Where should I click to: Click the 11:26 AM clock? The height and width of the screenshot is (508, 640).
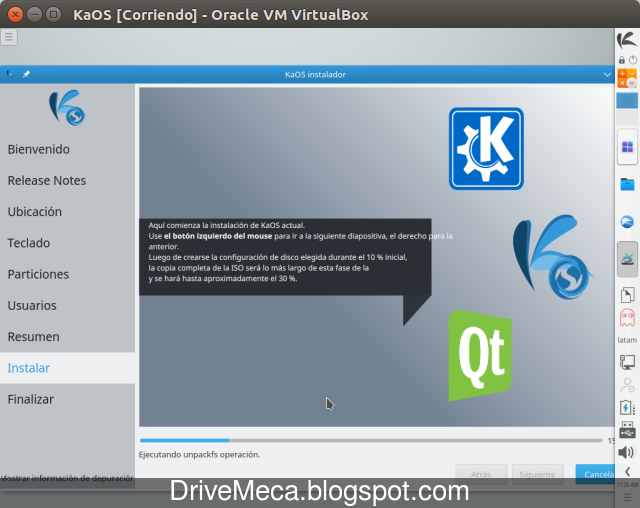627,485
